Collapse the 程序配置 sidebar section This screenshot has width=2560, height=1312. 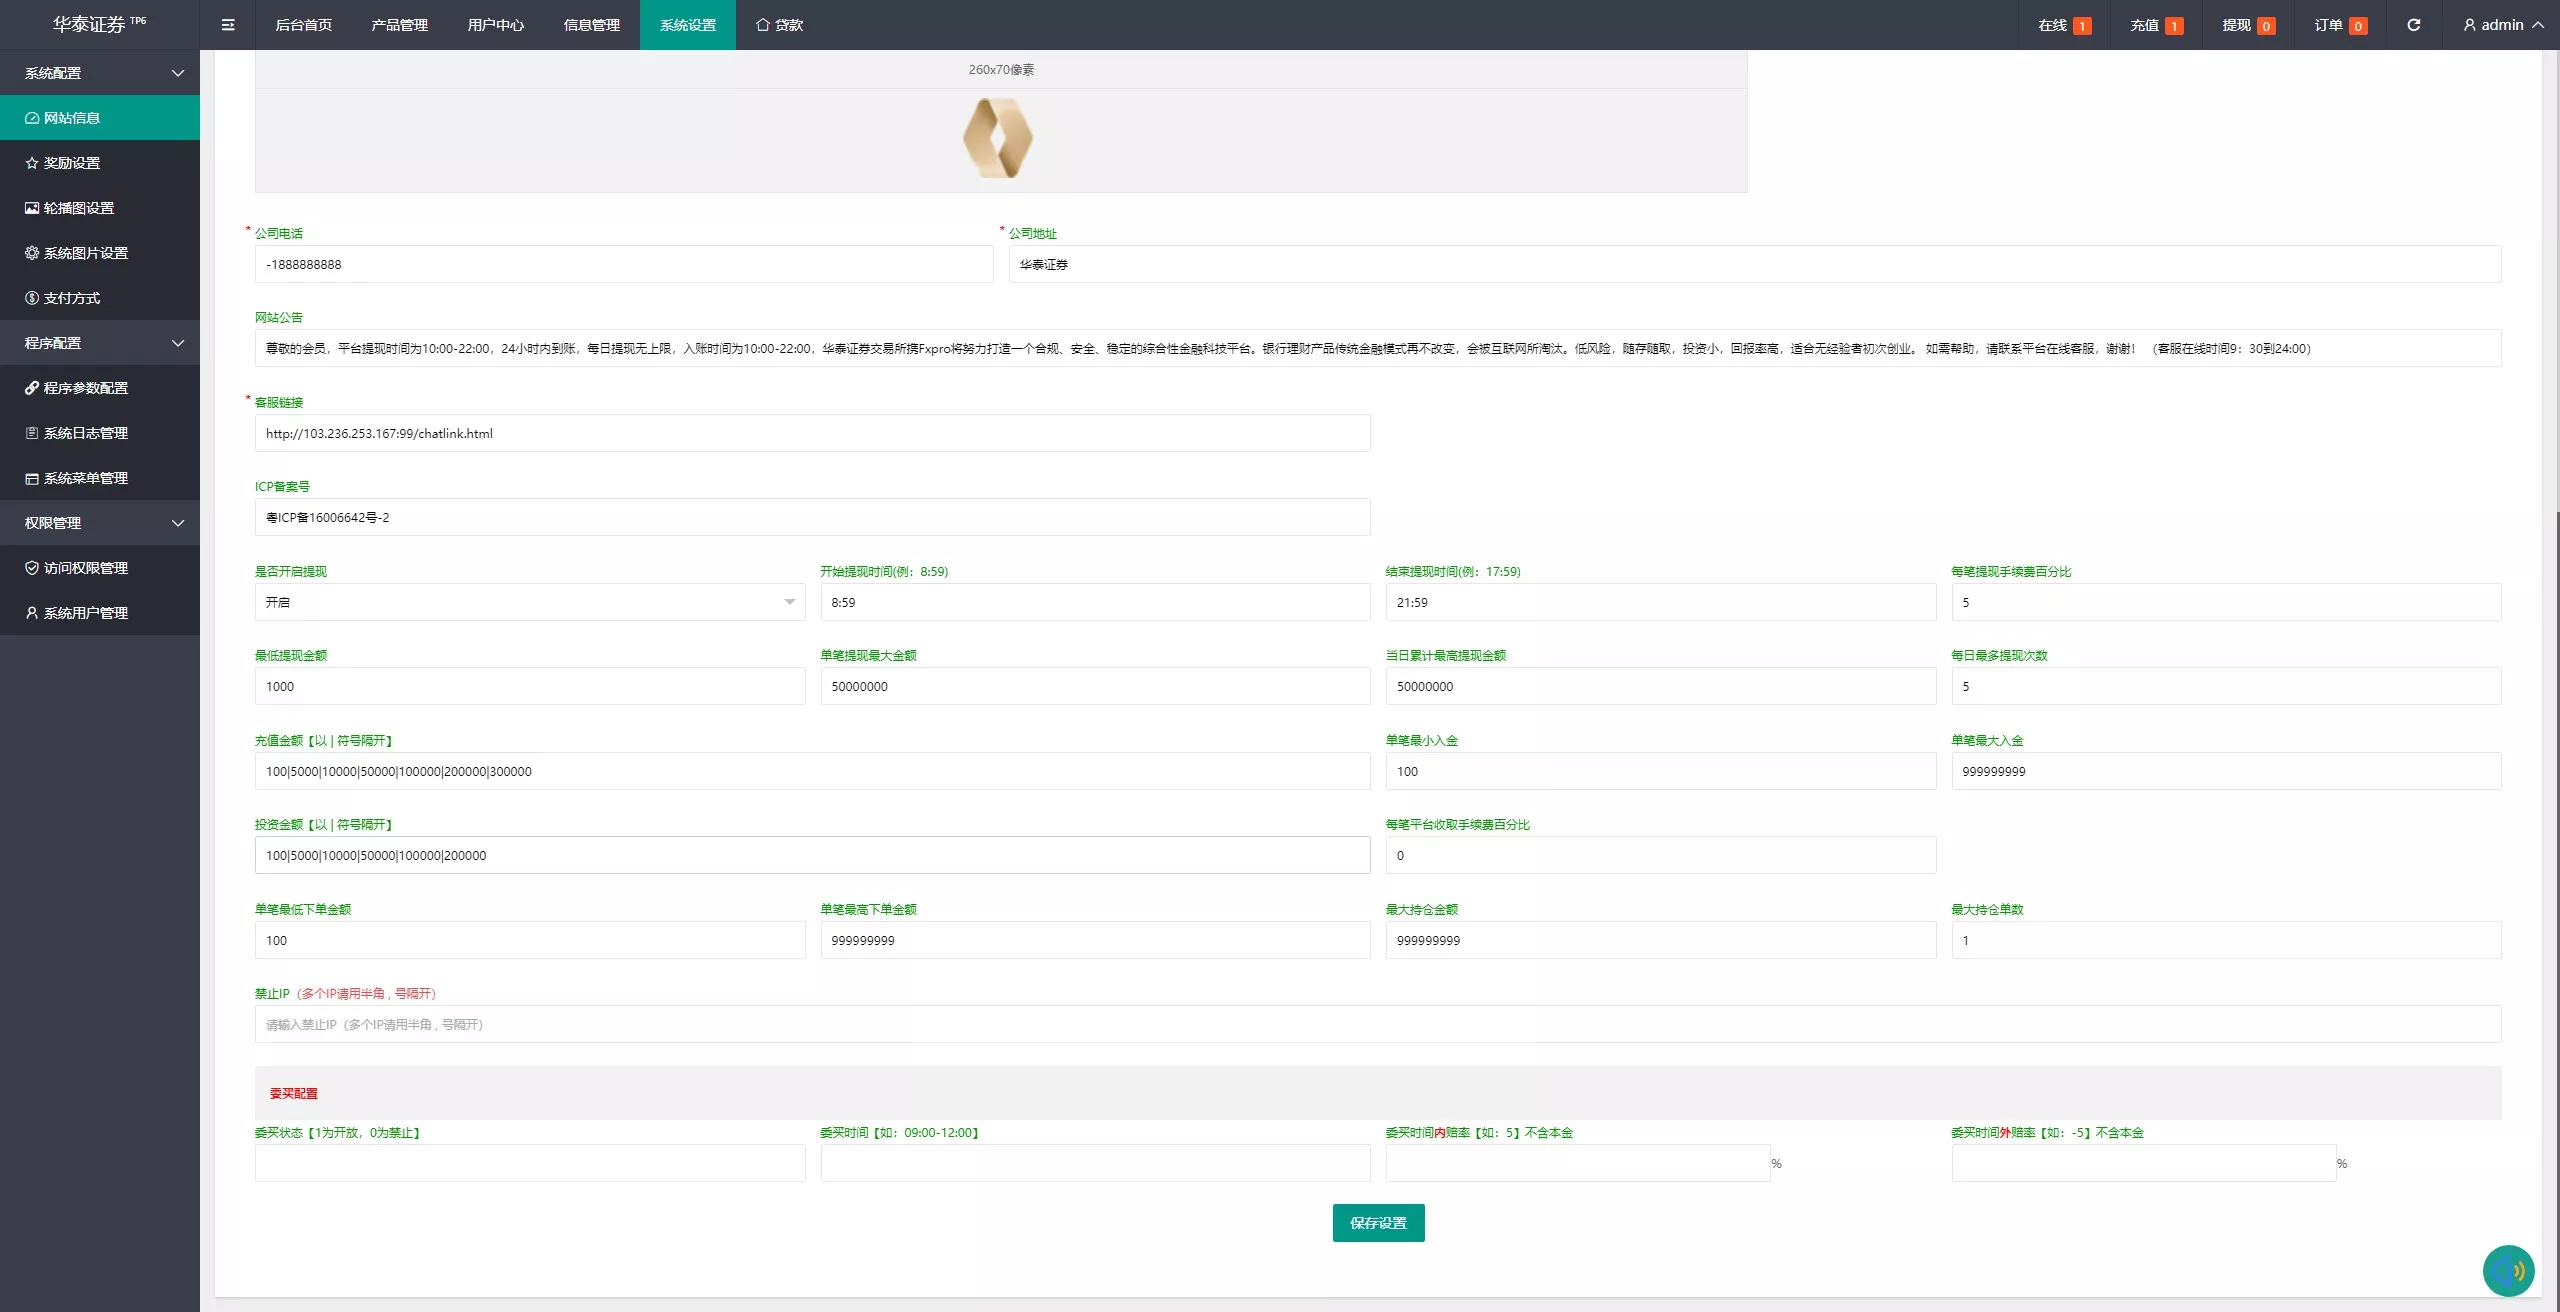click(x=100, y=343)
